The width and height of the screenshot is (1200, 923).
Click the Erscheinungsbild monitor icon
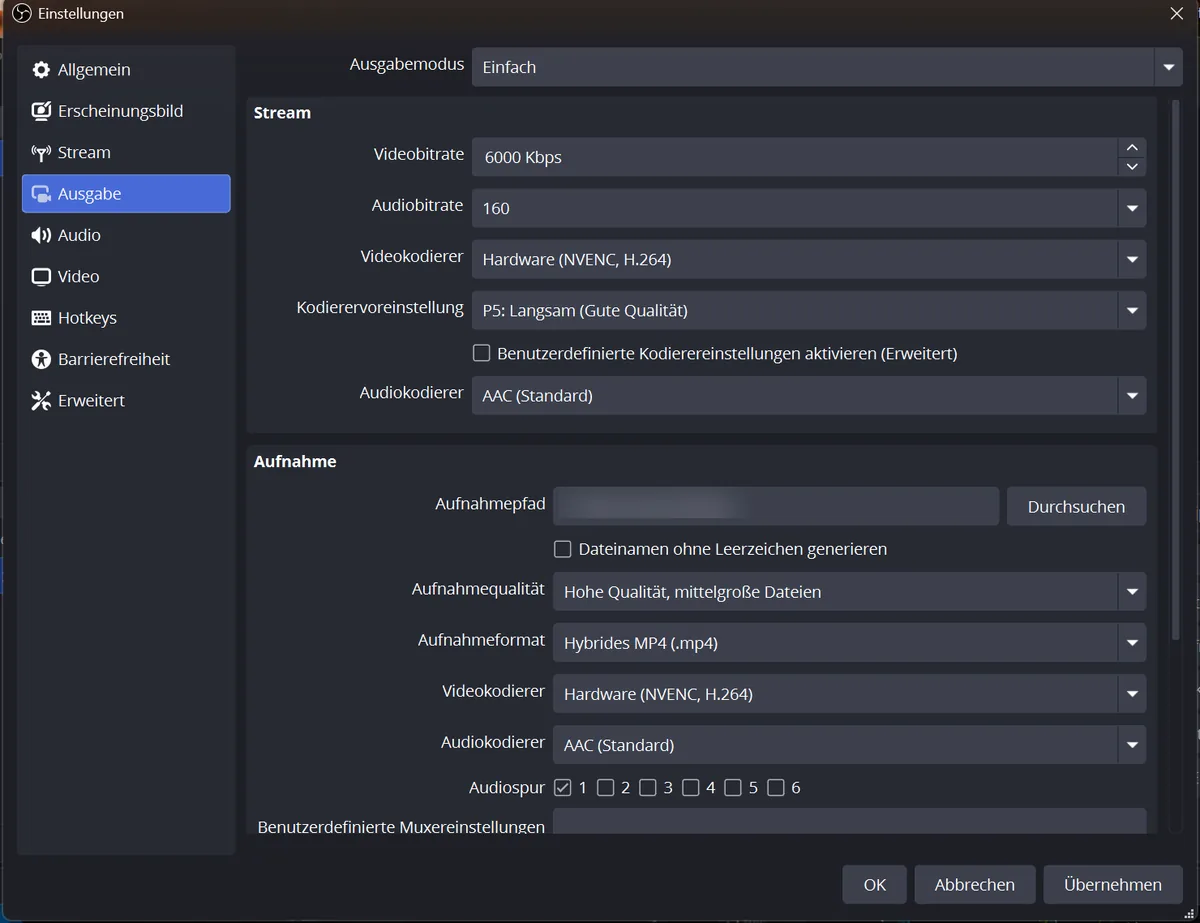(41, 111)
